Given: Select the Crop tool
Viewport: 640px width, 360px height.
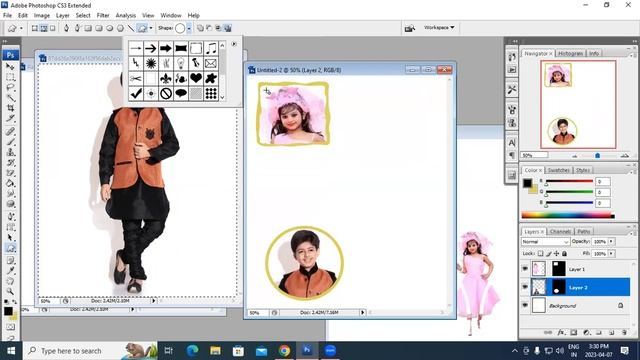Looking at the screenshot, I should 10,108.
